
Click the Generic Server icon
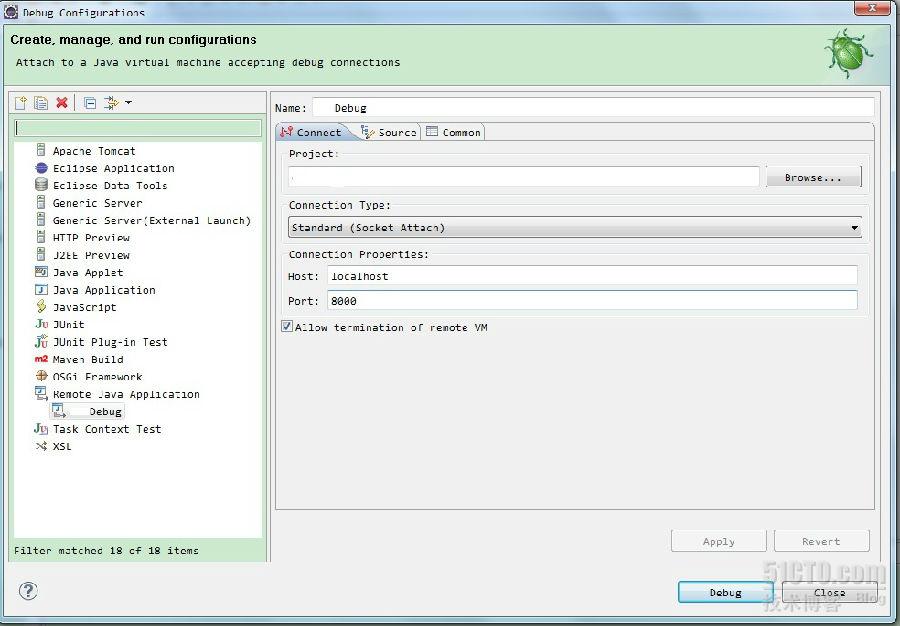(x=41, y=202)
